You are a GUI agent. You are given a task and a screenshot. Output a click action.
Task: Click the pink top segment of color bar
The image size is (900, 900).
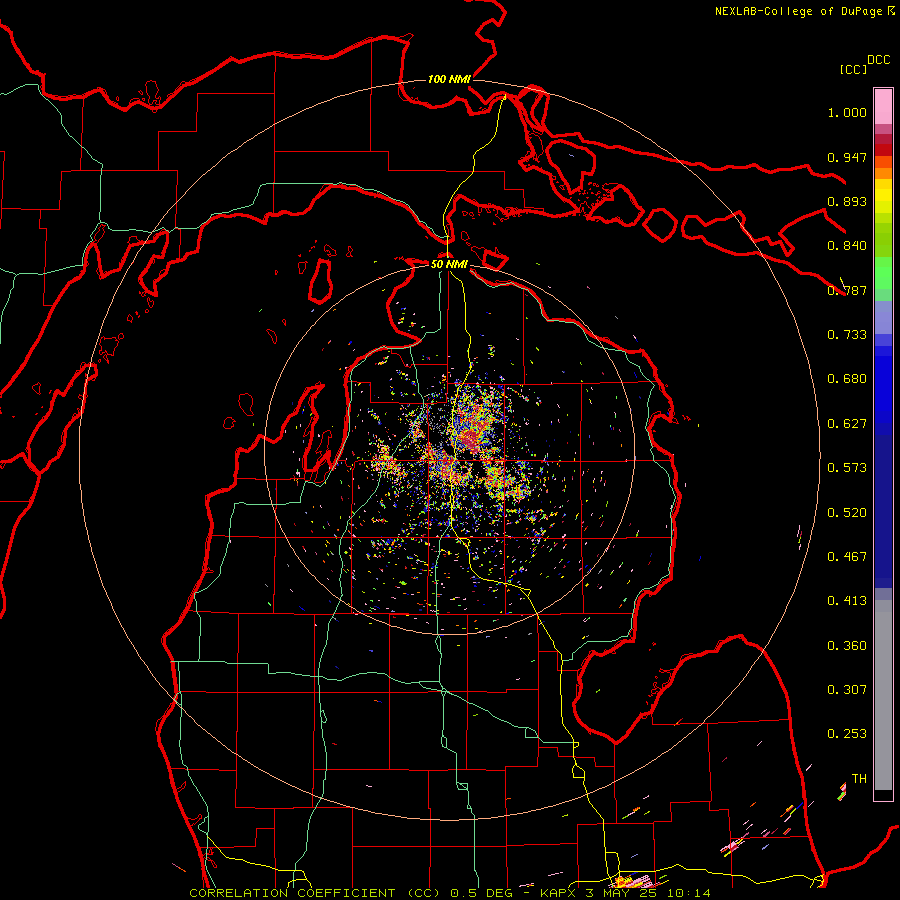tap(883, 106)
